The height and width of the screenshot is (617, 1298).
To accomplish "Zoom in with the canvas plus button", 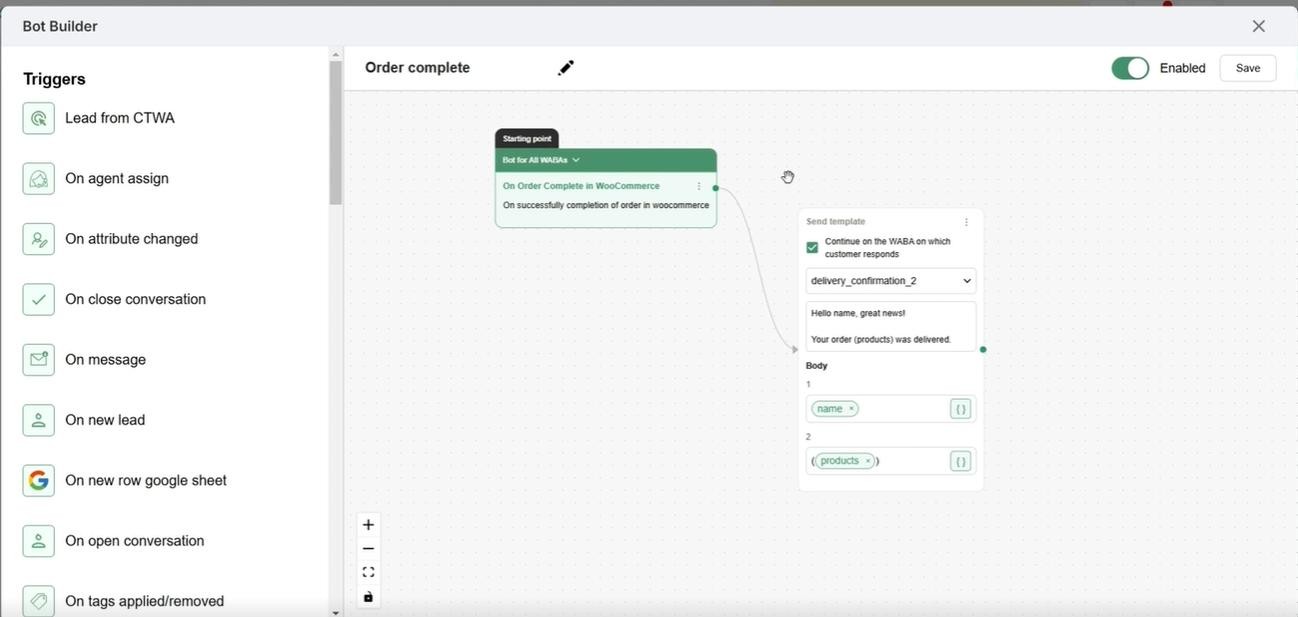I will (x=368, y=525).
